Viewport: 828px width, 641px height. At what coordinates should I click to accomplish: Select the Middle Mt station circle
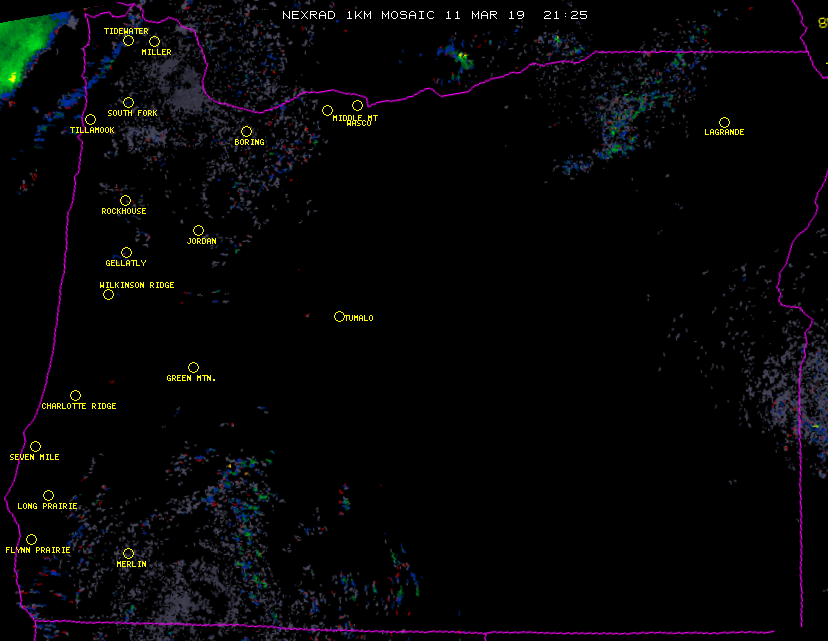[x=327, y=111]
